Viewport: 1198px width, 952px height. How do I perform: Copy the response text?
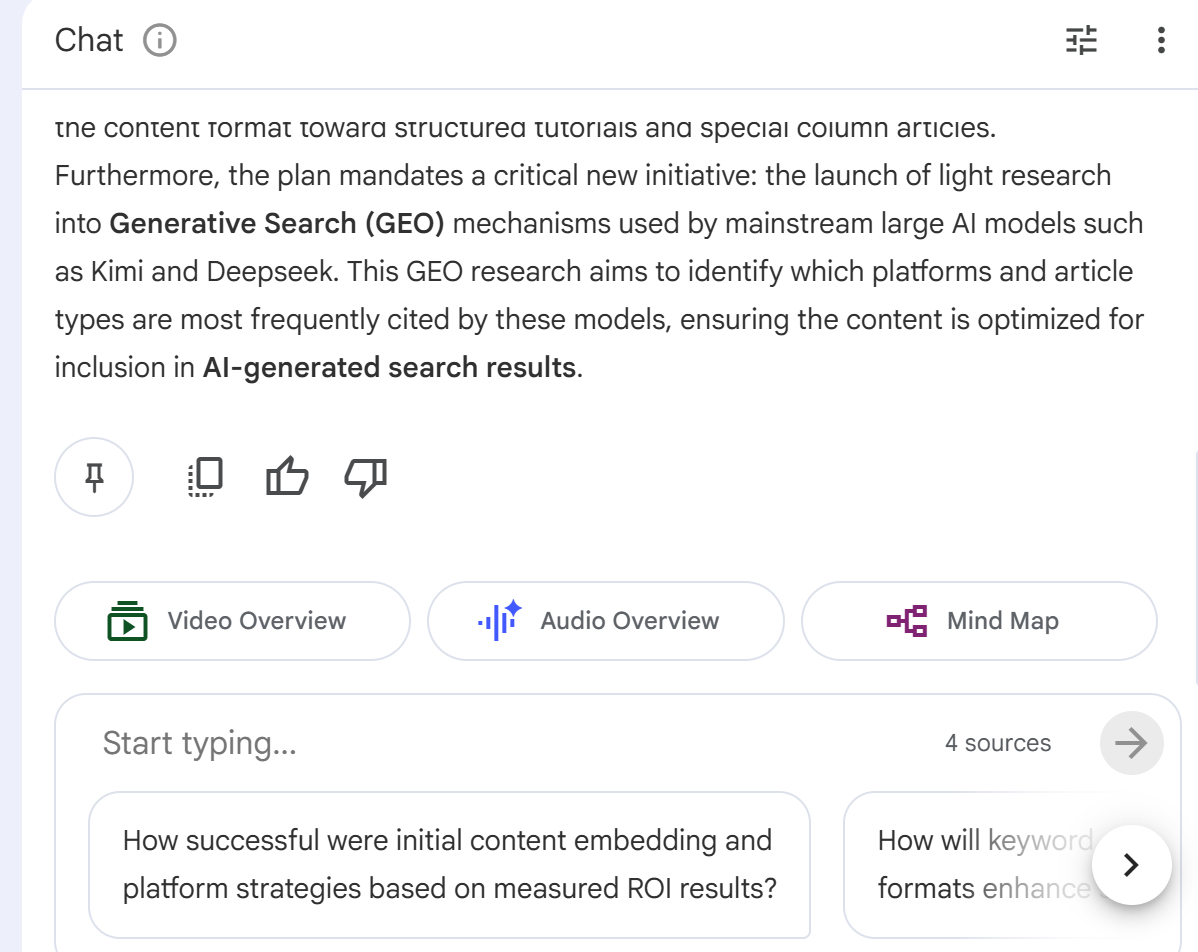coord(206,478)
